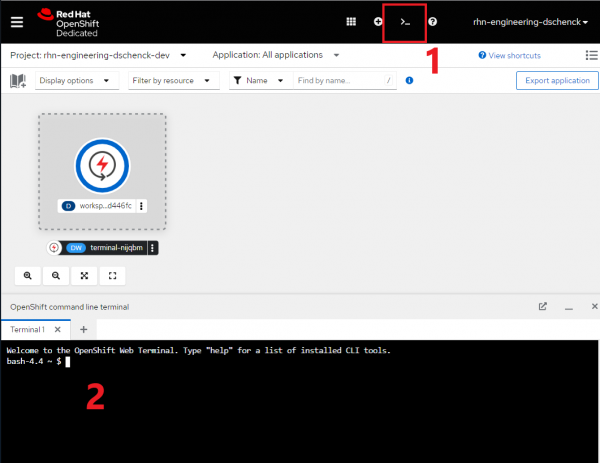Screen dimensions: 600x463
Task: Expand Application: All applications dropdown
Action: 276,55
